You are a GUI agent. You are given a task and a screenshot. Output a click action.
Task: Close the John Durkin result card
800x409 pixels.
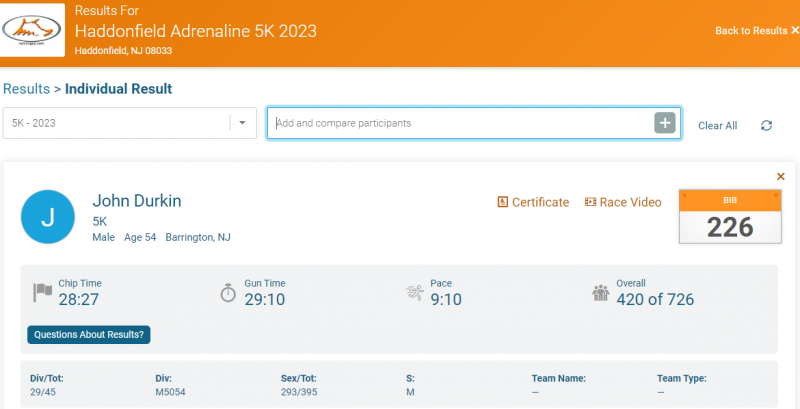pyautogui.click(x=781, y=176)
